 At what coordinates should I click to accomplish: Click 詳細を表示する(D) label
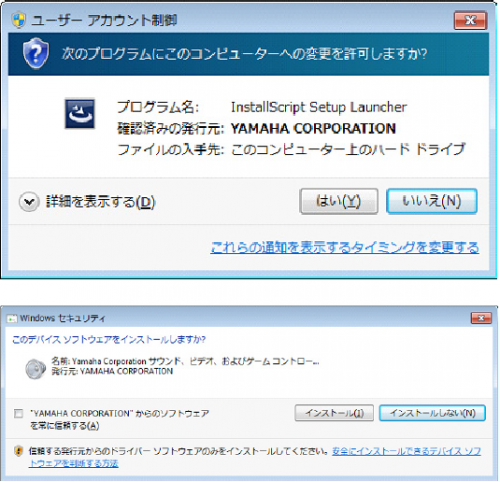(x=101, y=202)
